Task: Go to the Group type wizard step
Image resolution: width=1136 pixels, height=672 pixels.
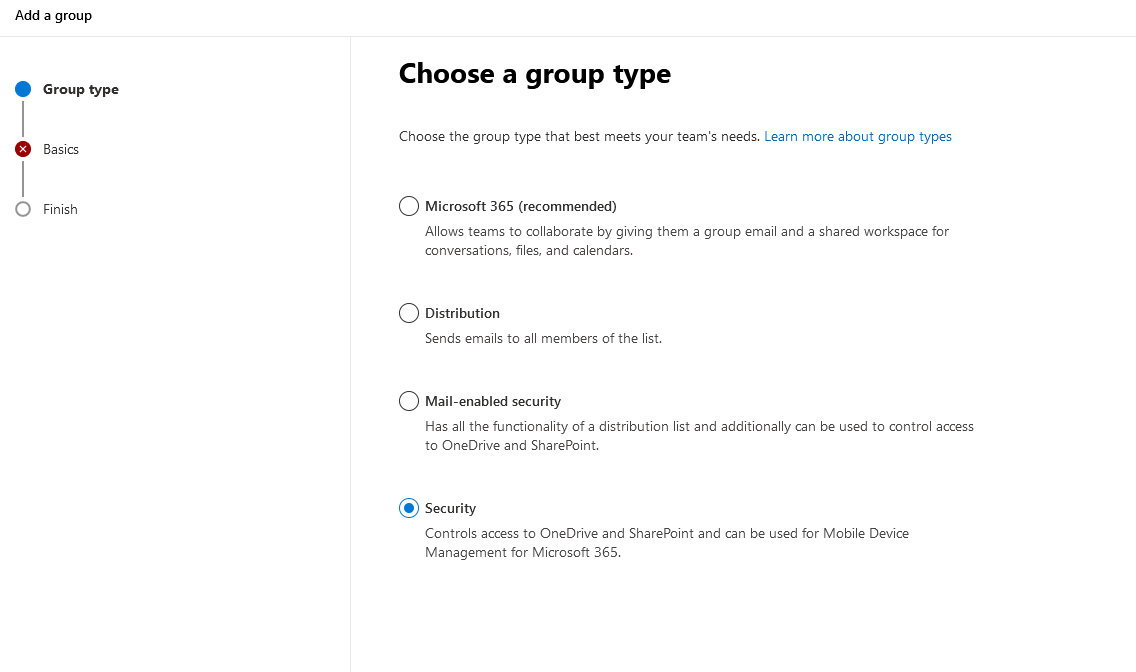Action: click(x=80, y=89)
